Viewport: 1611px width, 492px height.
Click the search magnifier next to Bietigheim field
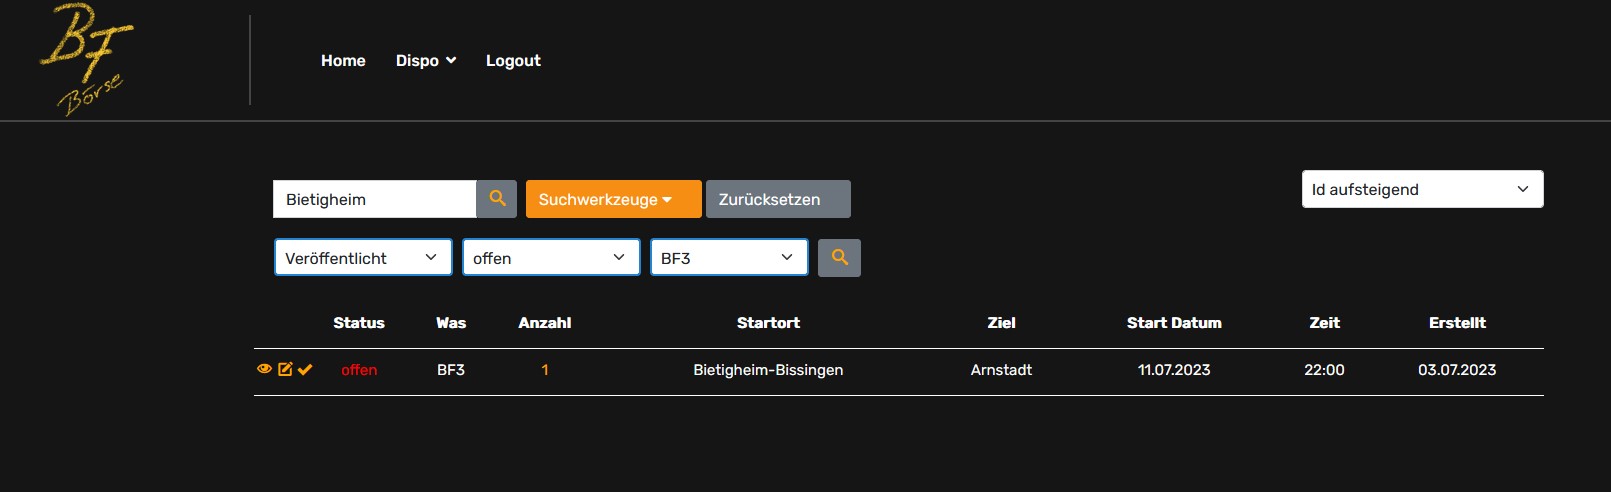(x=497, y=199)
